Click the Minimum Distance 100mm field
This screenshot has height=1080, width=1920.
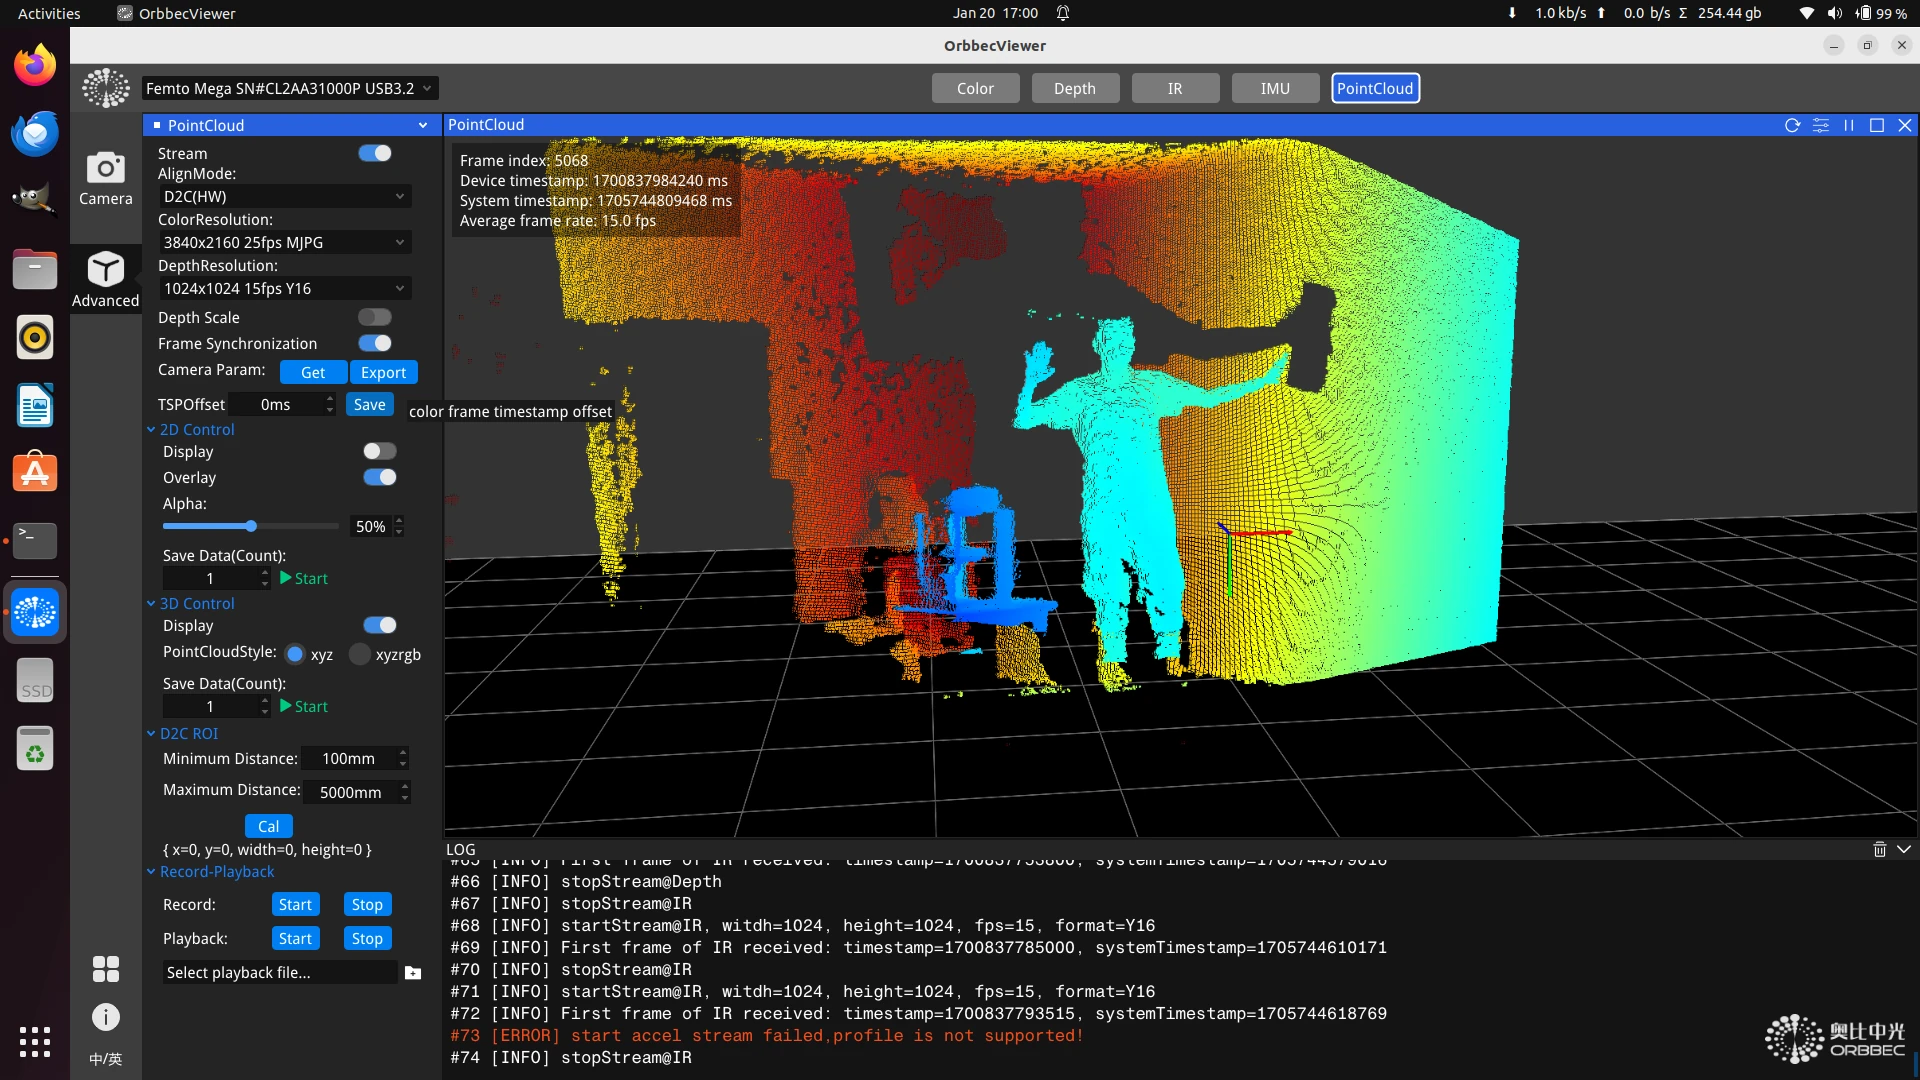coord(348,758)
